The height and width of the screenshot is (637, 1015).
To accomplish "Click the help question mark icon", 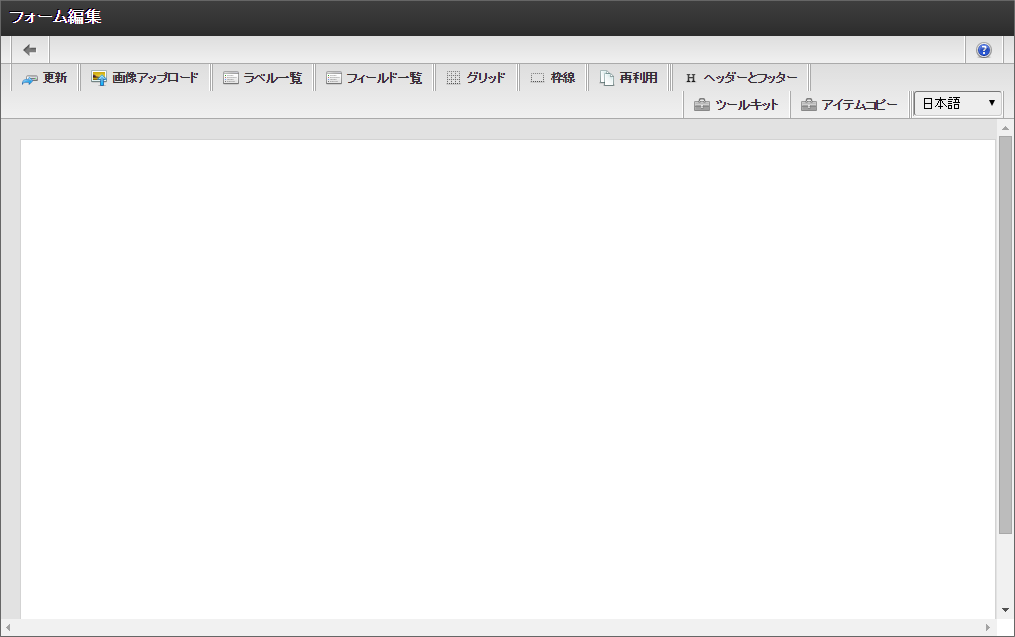I will (983, 49).
